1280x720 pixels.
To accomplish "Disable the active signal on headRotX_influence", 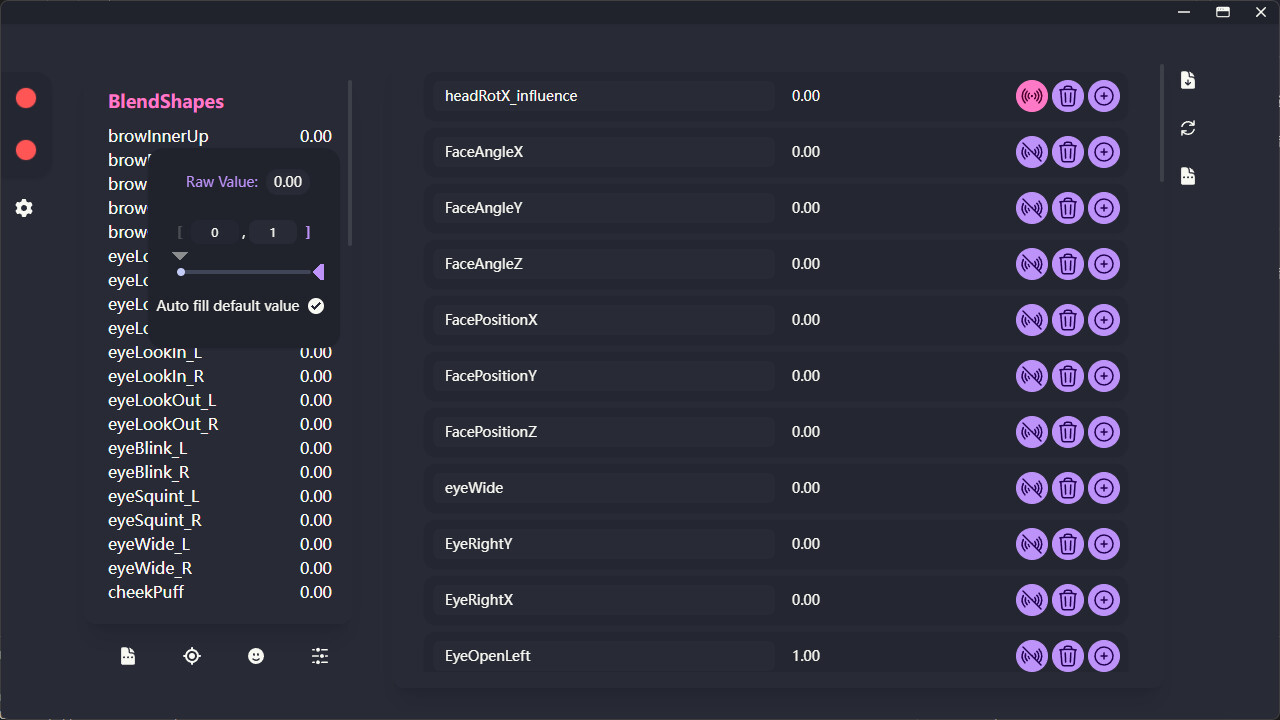I will (1031, 96).
